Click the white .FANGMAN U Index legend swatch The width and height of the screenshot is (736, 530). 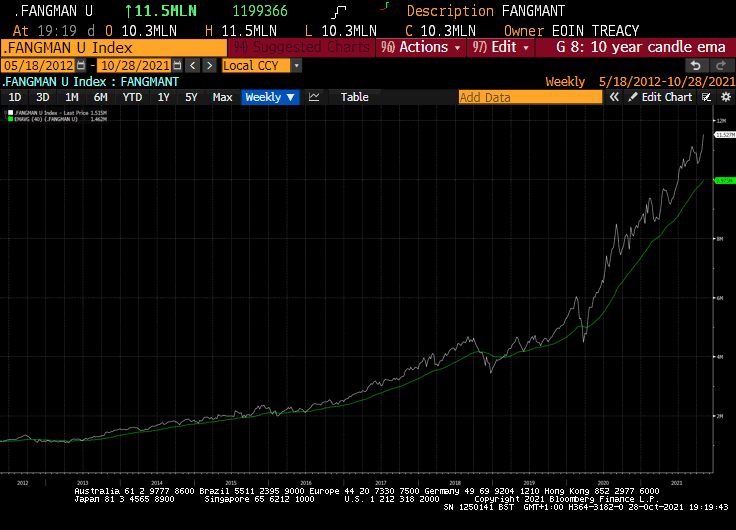(10, 113)
